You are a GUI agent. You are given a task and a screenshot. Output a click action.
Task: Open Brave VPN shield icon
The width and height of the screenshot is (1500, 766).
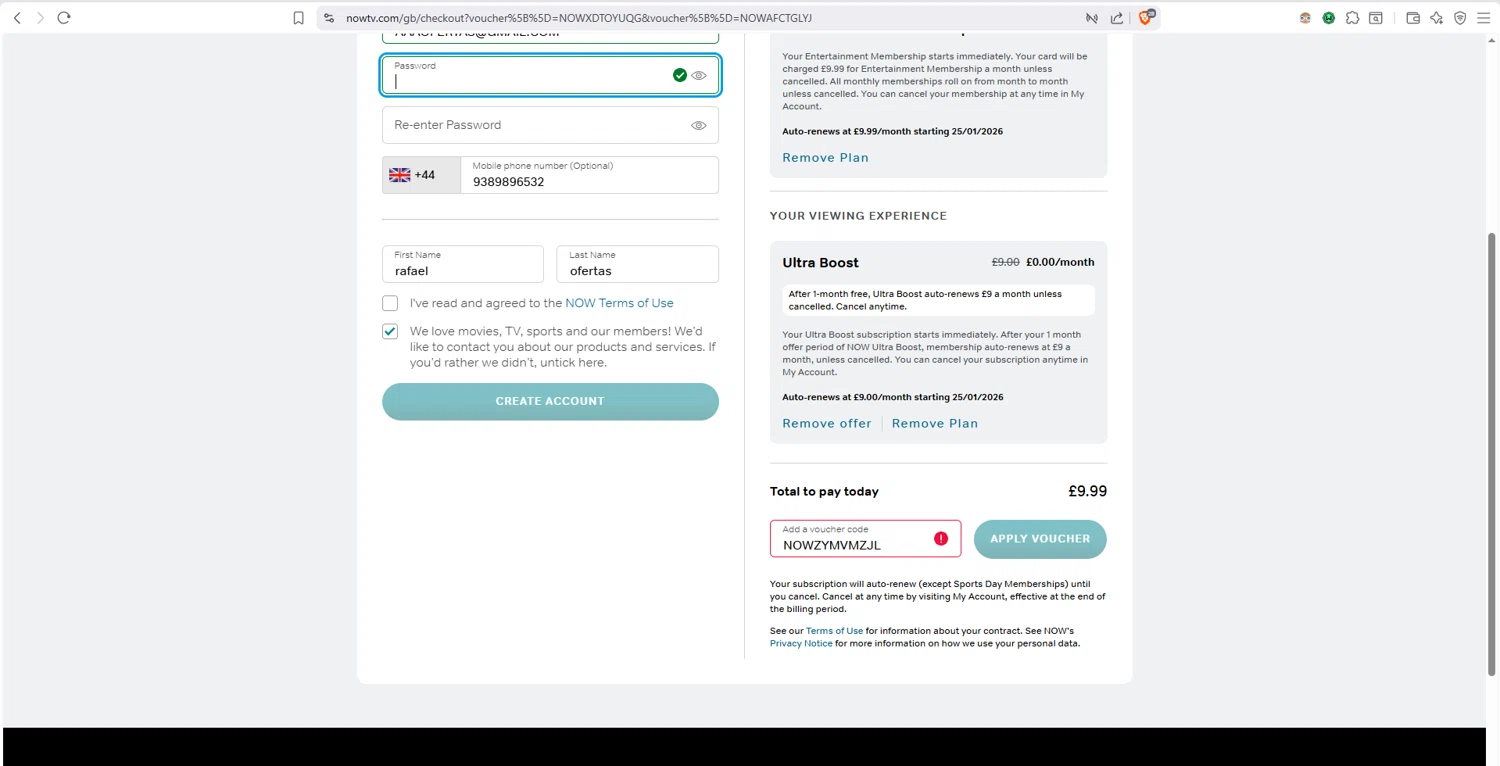(x=1460, y=18)
